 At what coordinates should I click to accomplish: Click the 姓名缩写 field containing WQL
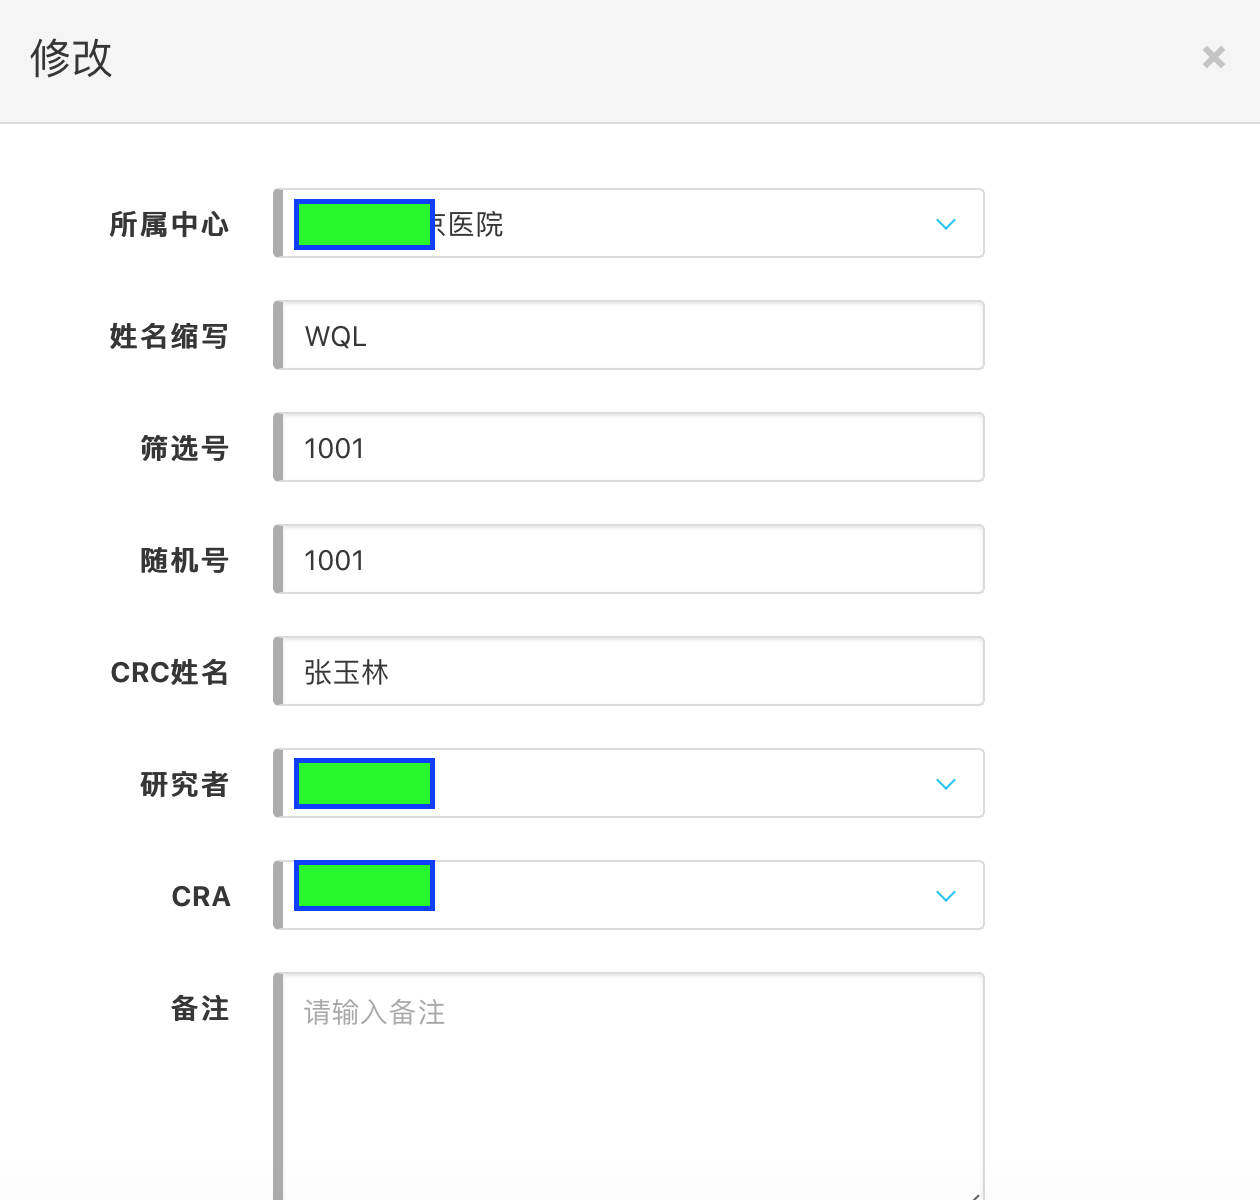(630, 336)
